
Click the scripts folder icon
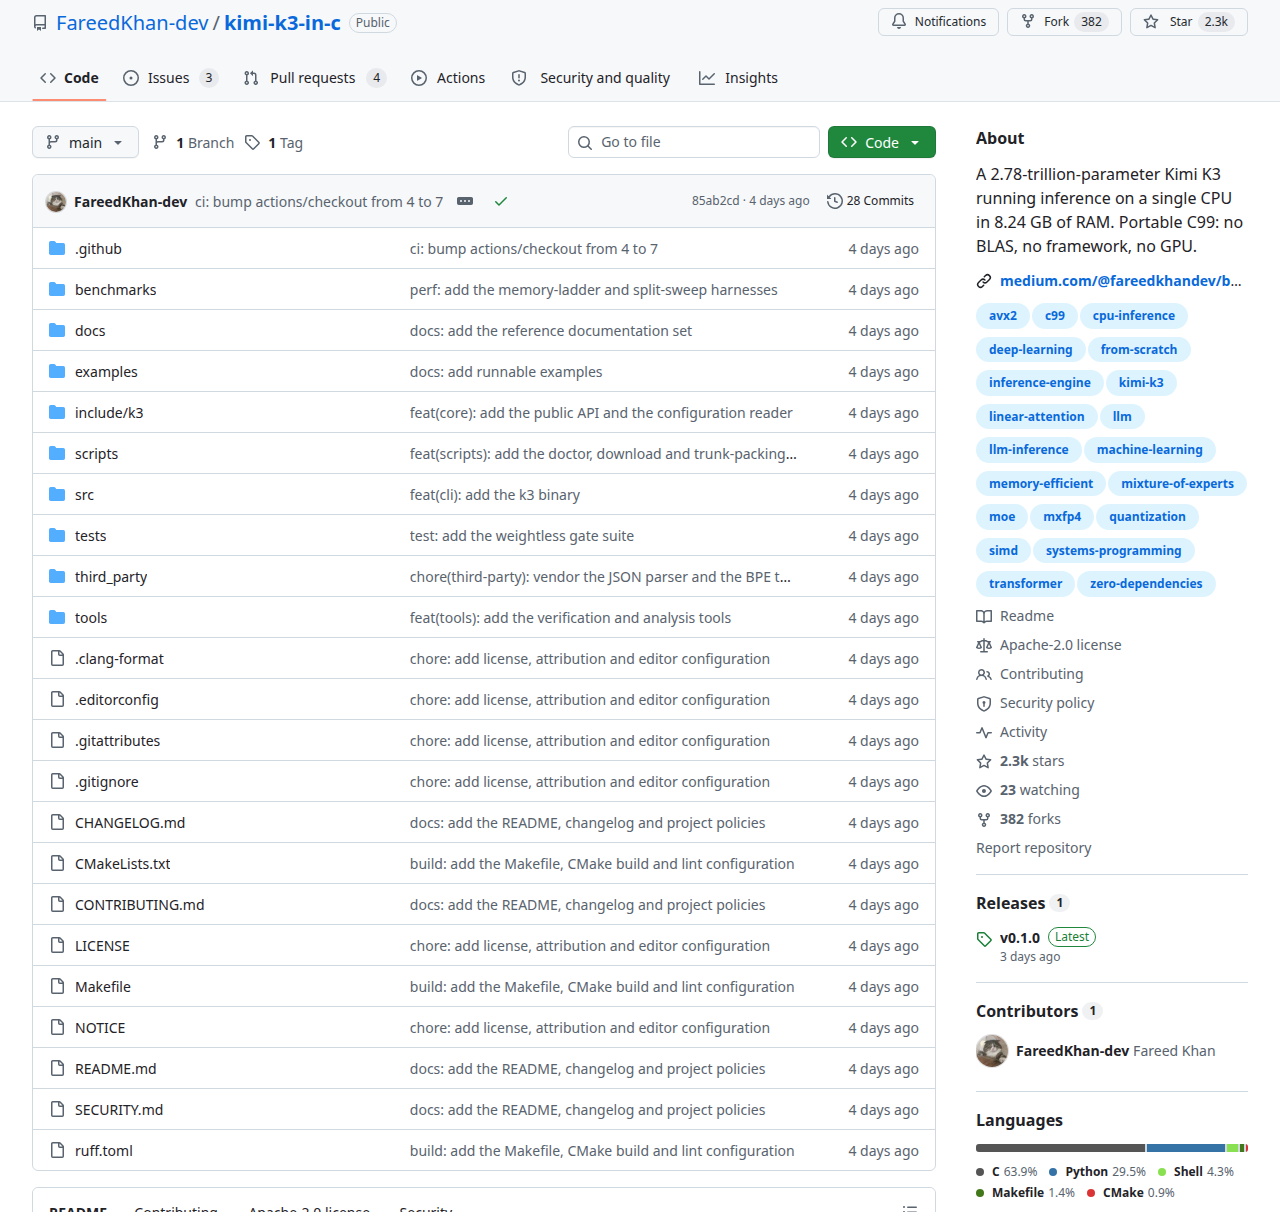click(57, 453)
